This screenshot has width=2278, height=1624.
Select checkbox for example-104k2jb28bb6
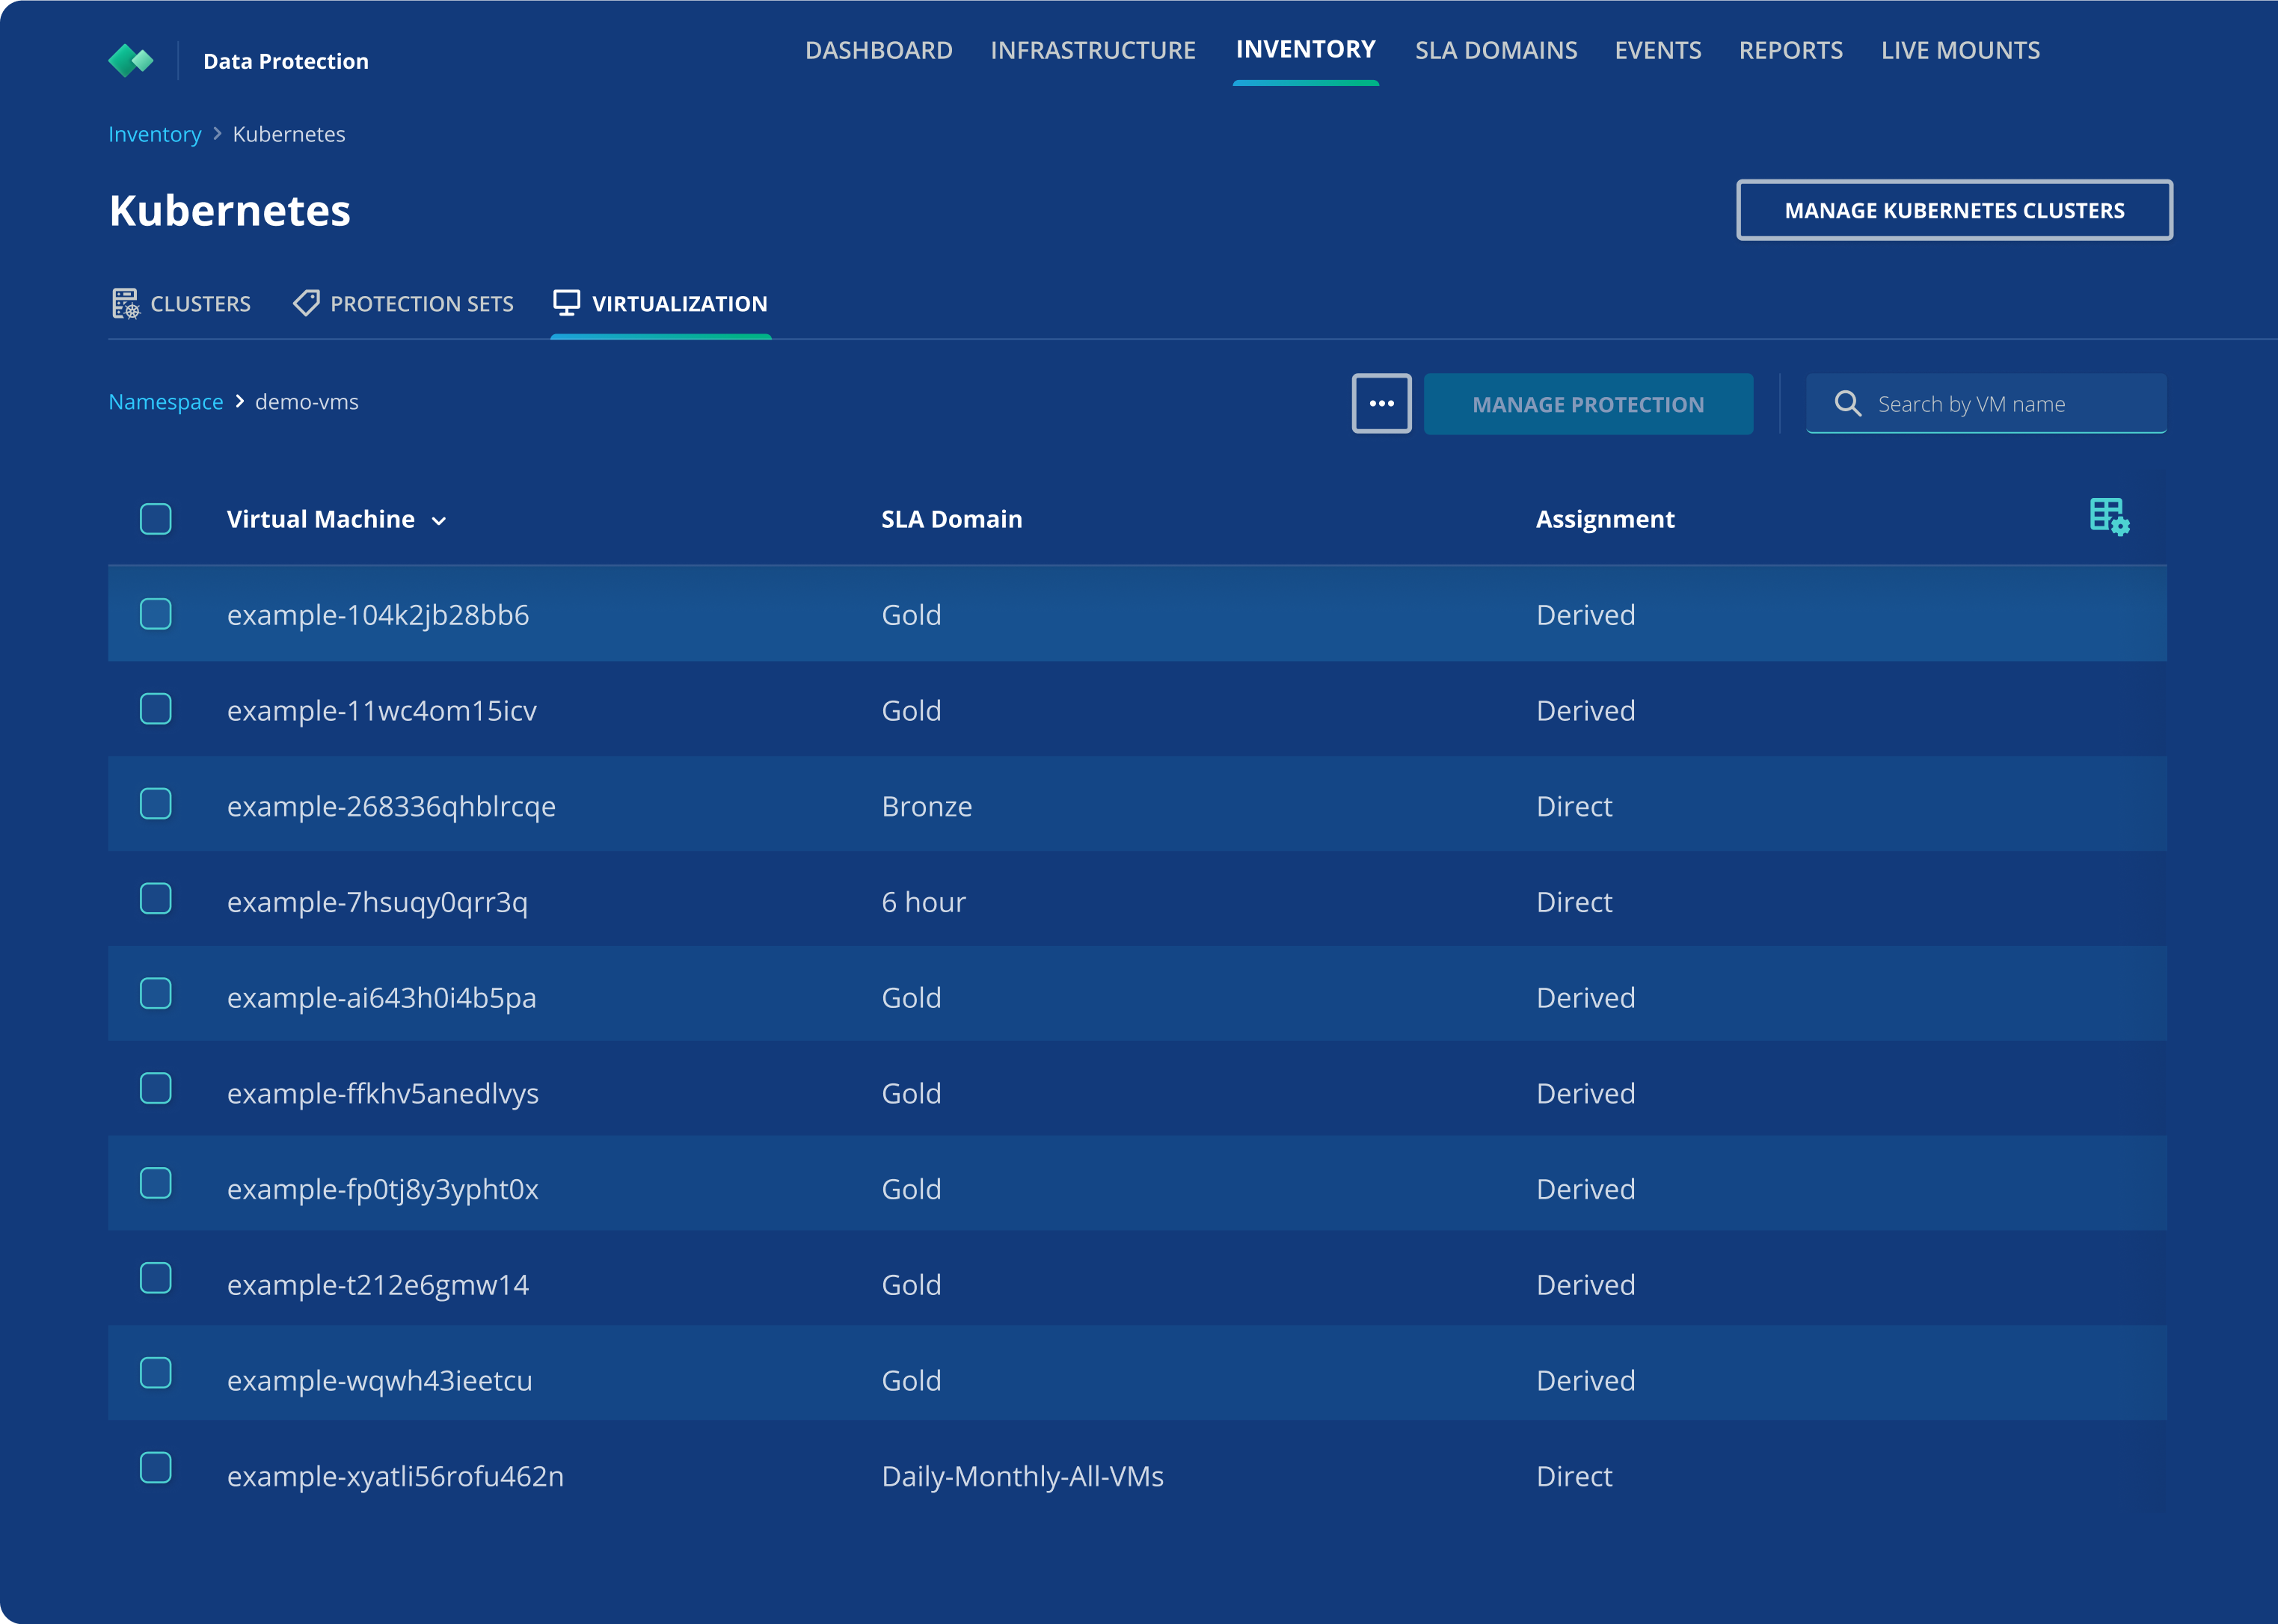pyautogui.click(x=156, y=614)
